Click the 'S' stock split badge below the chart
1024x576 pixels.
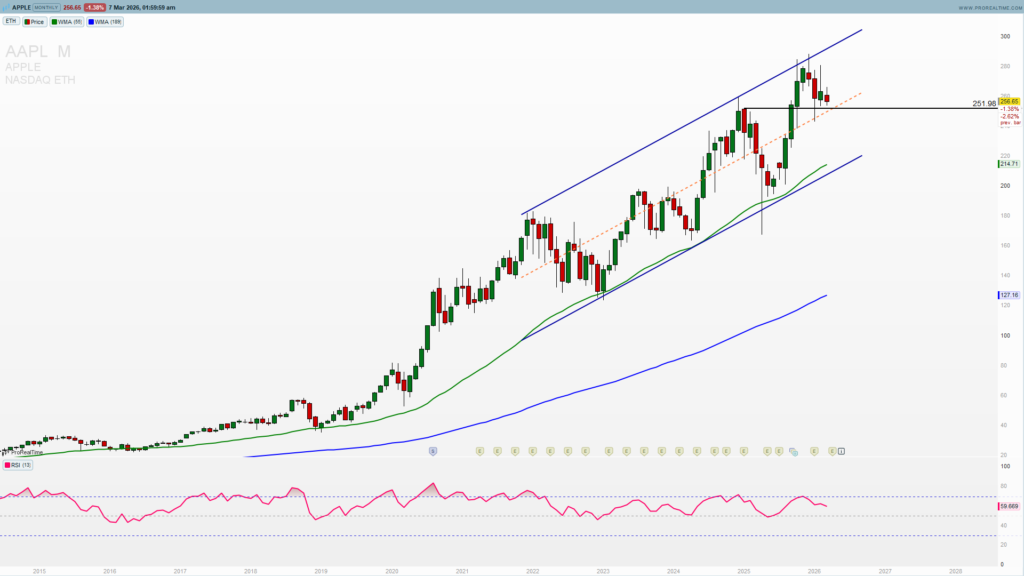[433, 450]
